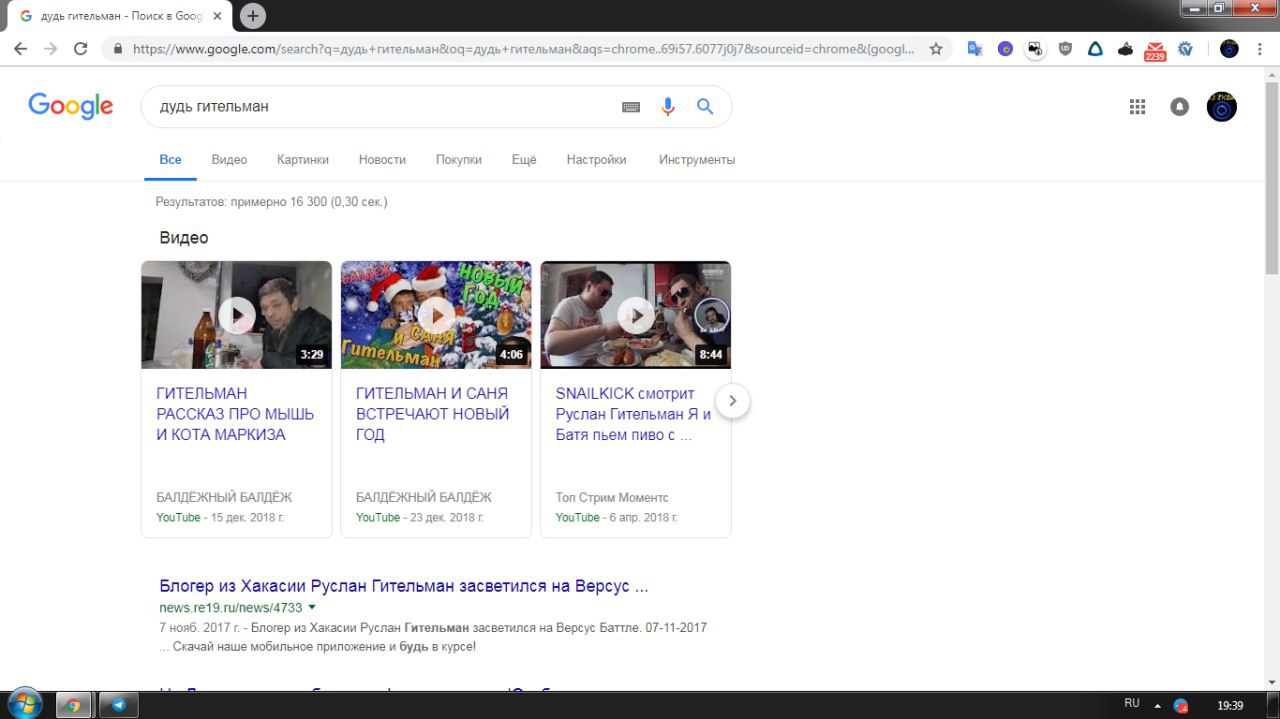This screenshot has height=719, width=1280.
Task: Switch to Новости results tab
Action: pyautogui.click(x=382, y=160)
